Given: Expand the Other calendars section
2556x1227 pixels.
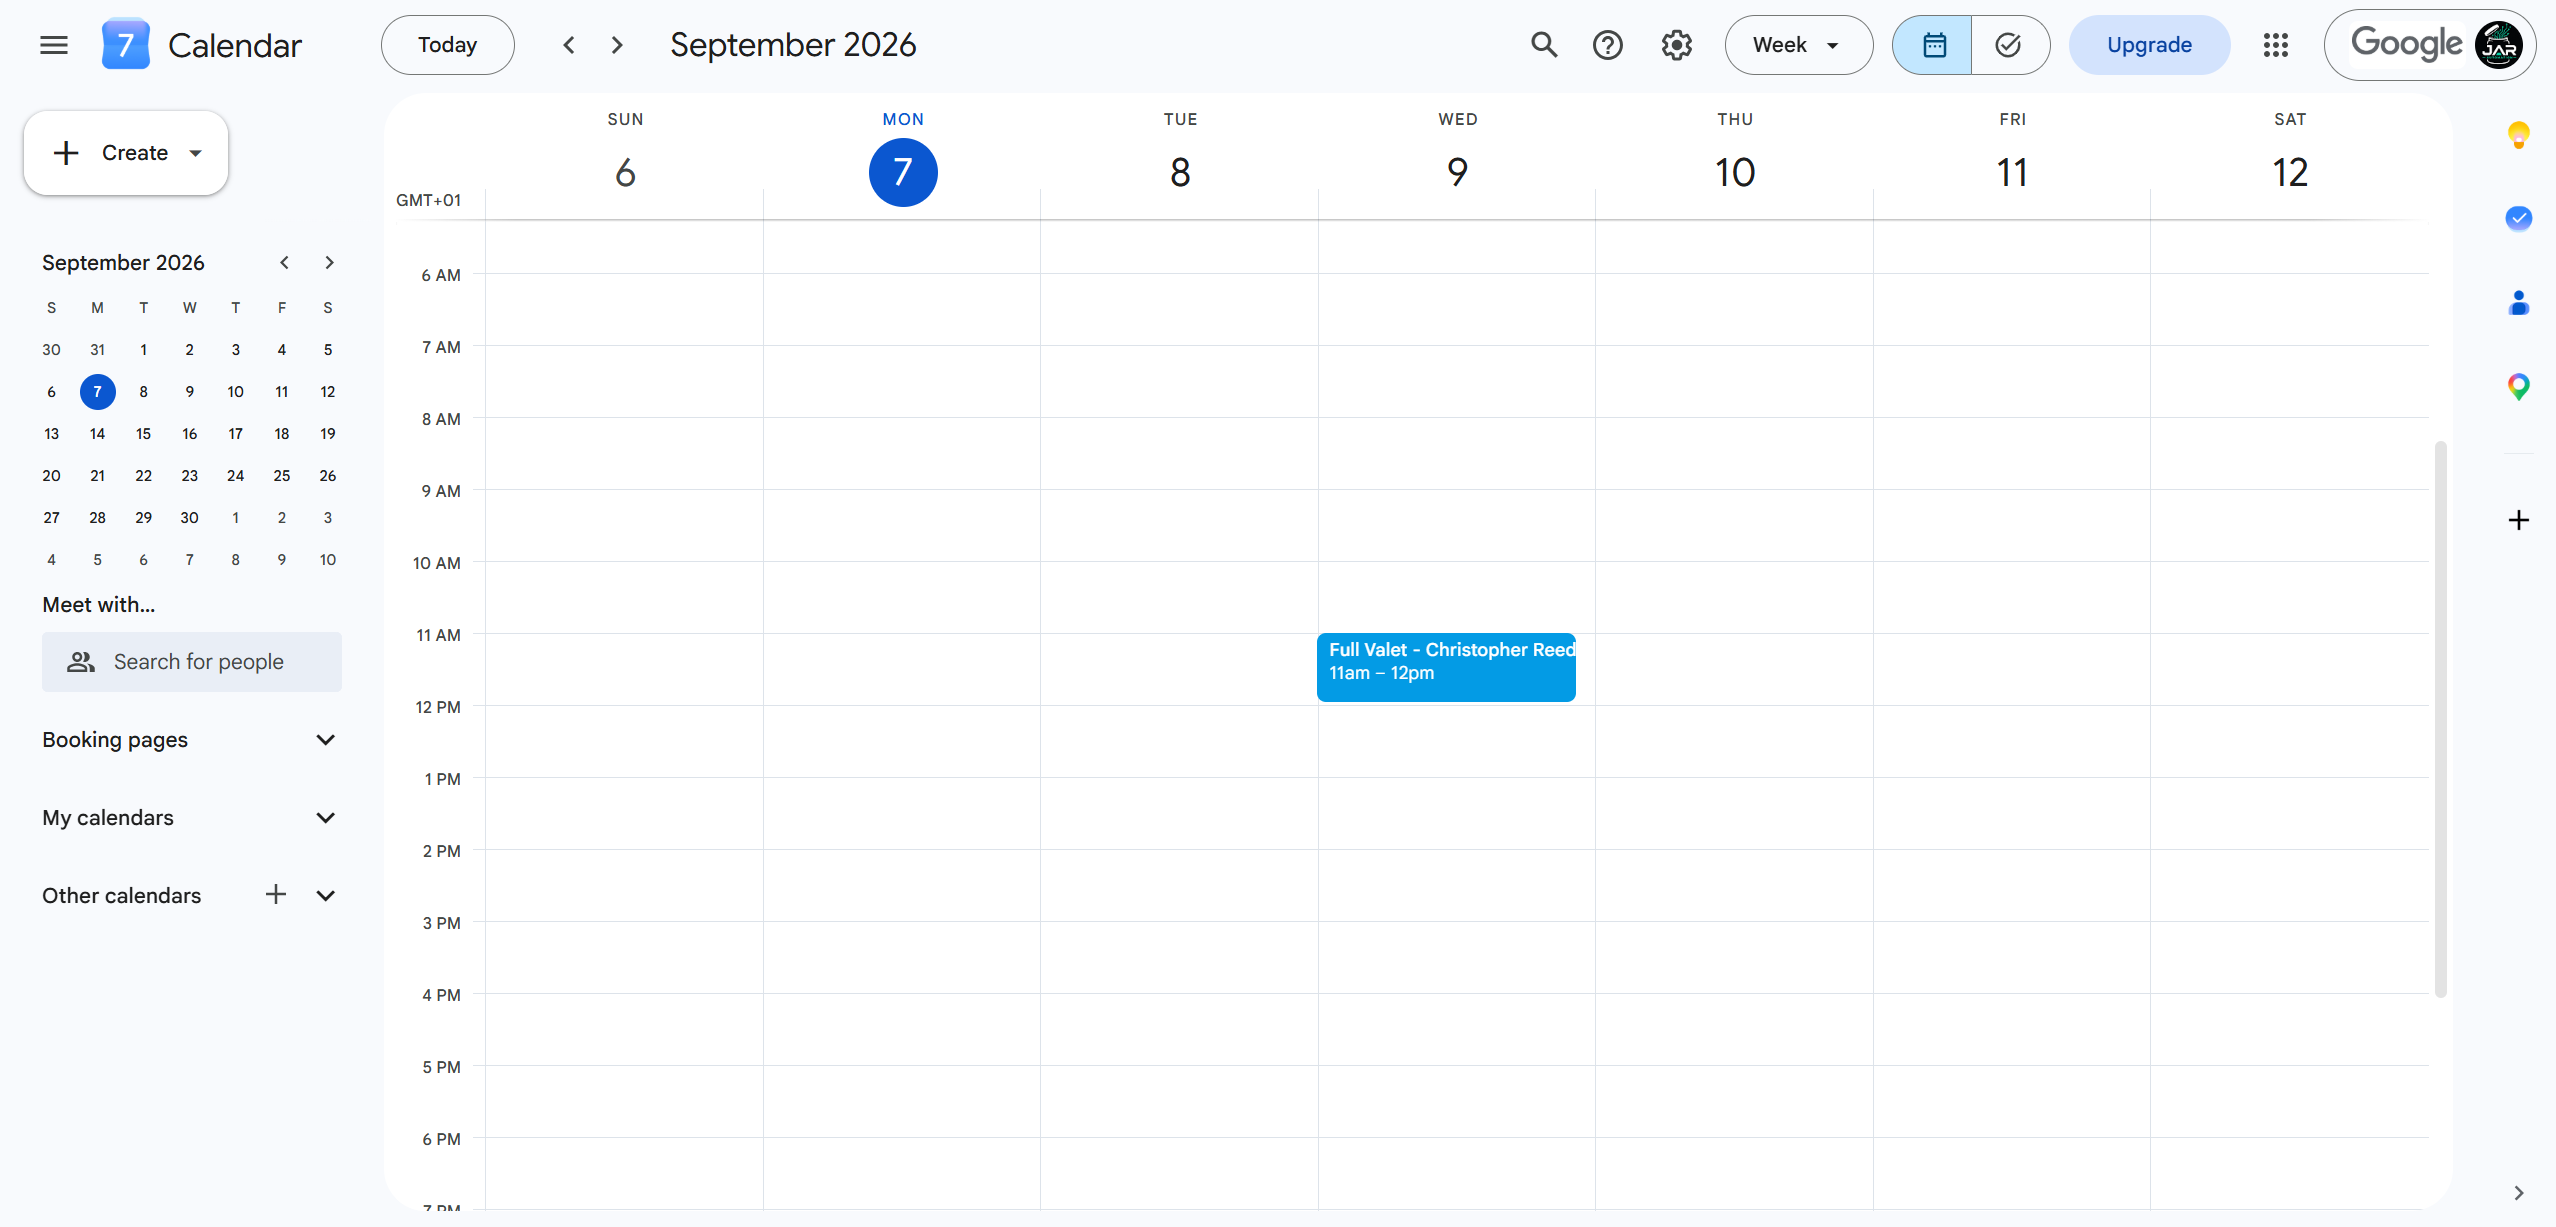Looking at the screenshot, I should tap(325, 896).
